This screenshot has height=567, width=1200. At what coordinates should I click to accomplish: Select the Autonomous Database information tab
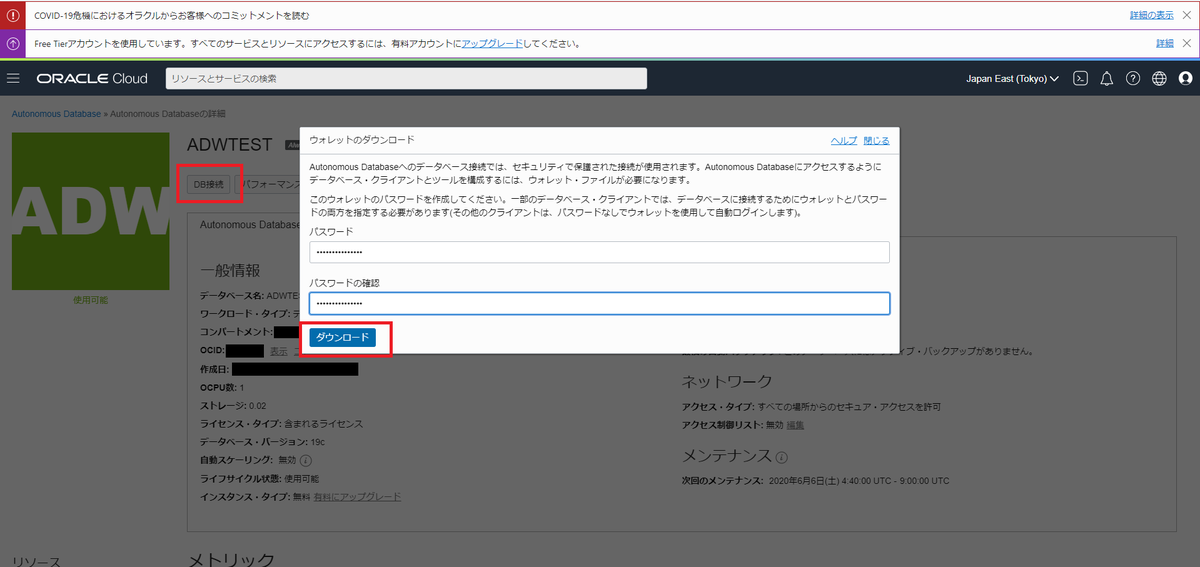tap(250, 225)
